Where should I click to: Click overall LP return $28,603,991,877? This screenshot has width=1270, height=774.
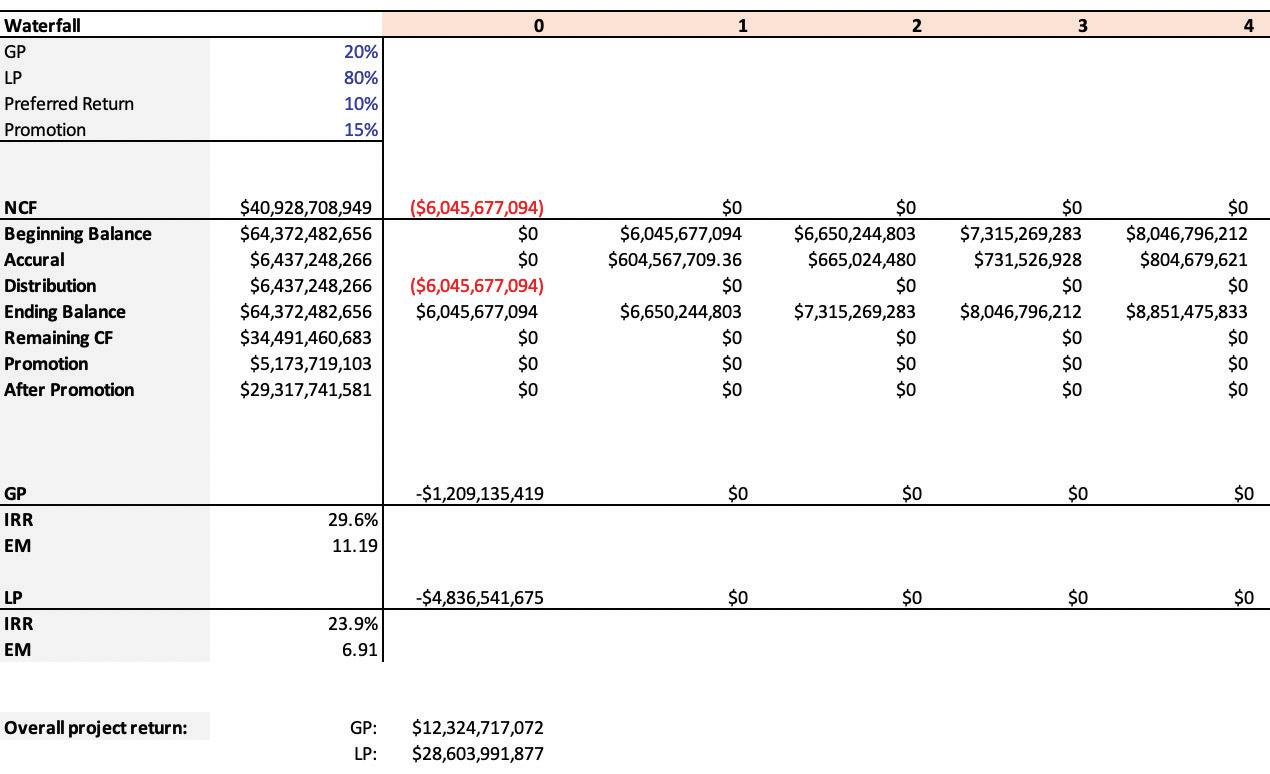point(478,754)
